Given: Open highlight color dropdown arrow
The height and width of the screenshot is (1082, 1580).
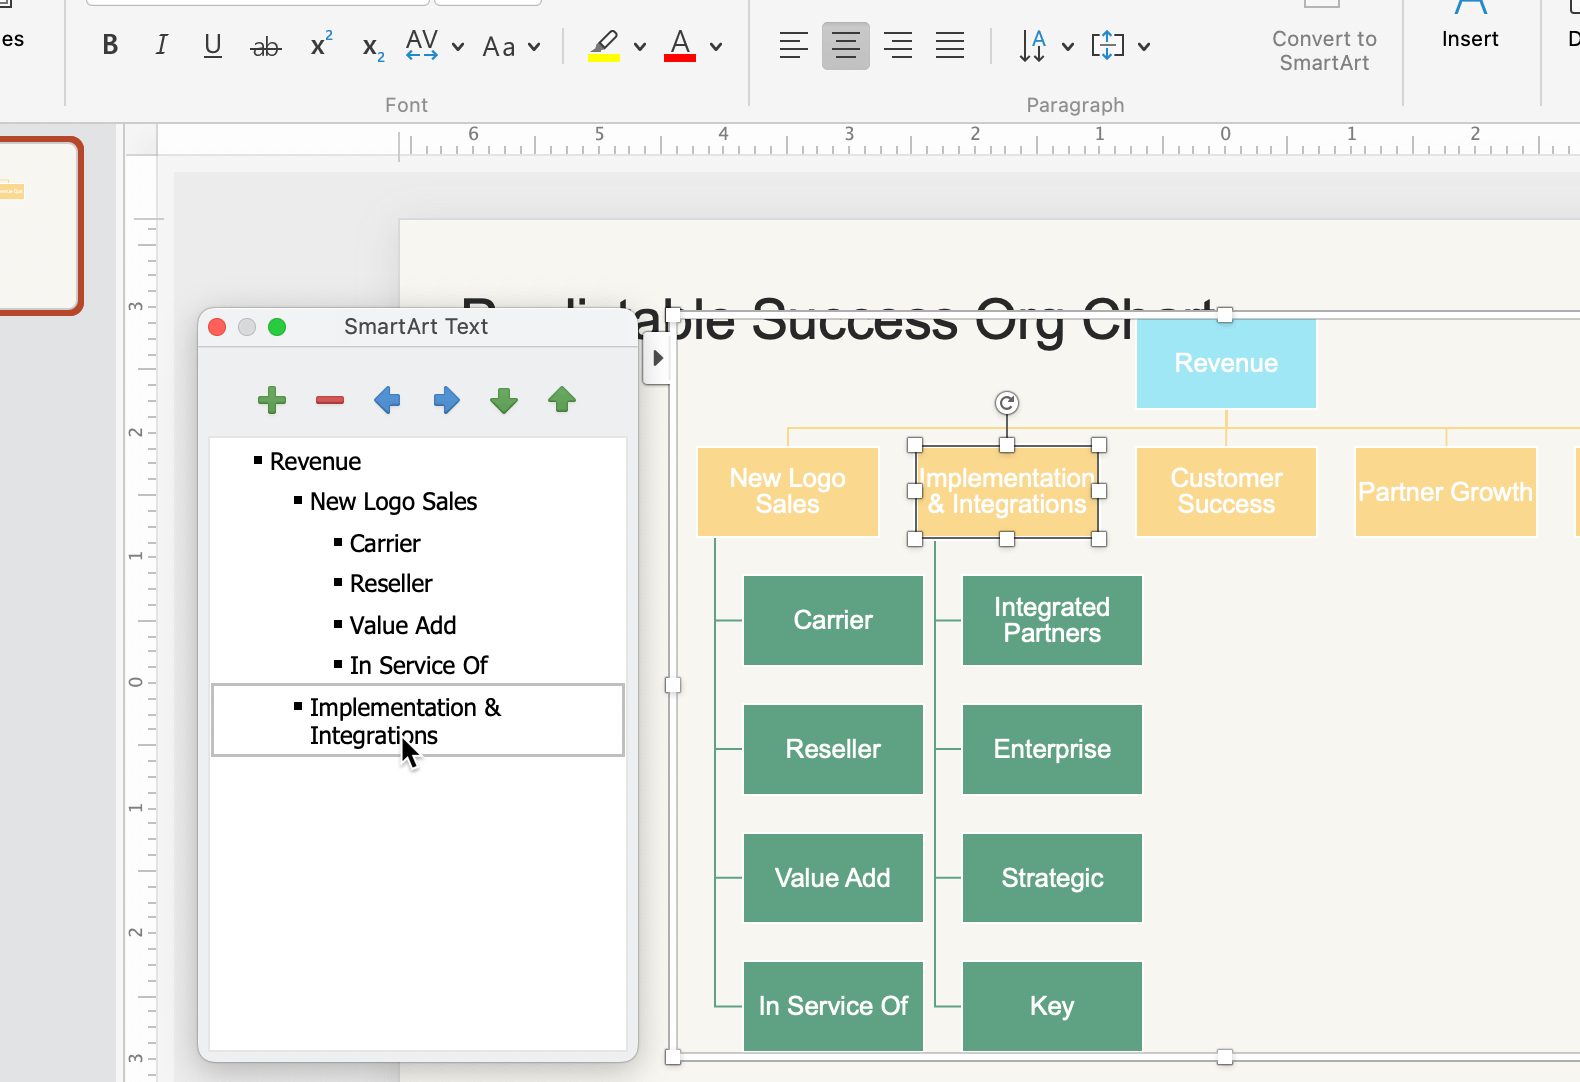Looking at the screenshot, I should click(x=640, y=47).
